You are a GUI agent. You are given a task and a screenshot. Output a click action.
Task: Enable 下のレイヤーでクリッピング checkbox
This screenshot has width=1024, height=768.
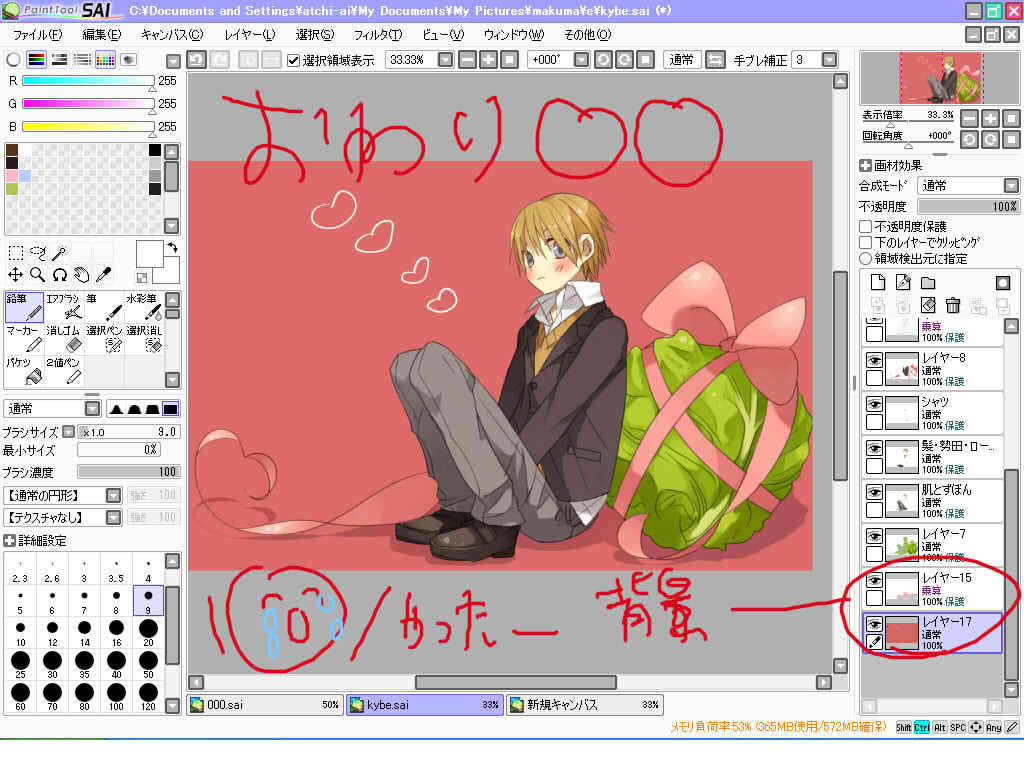click(866, 242)
